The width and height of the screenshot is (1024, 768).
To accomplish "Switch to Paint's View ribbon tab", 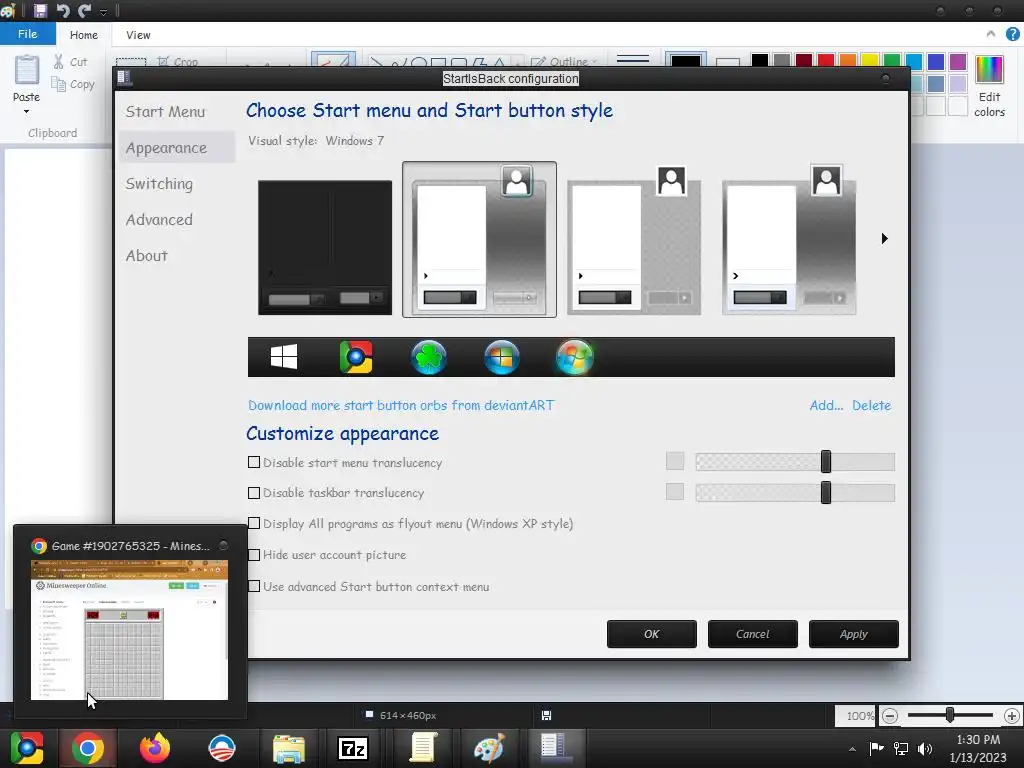I will click(x=138, y=35).
